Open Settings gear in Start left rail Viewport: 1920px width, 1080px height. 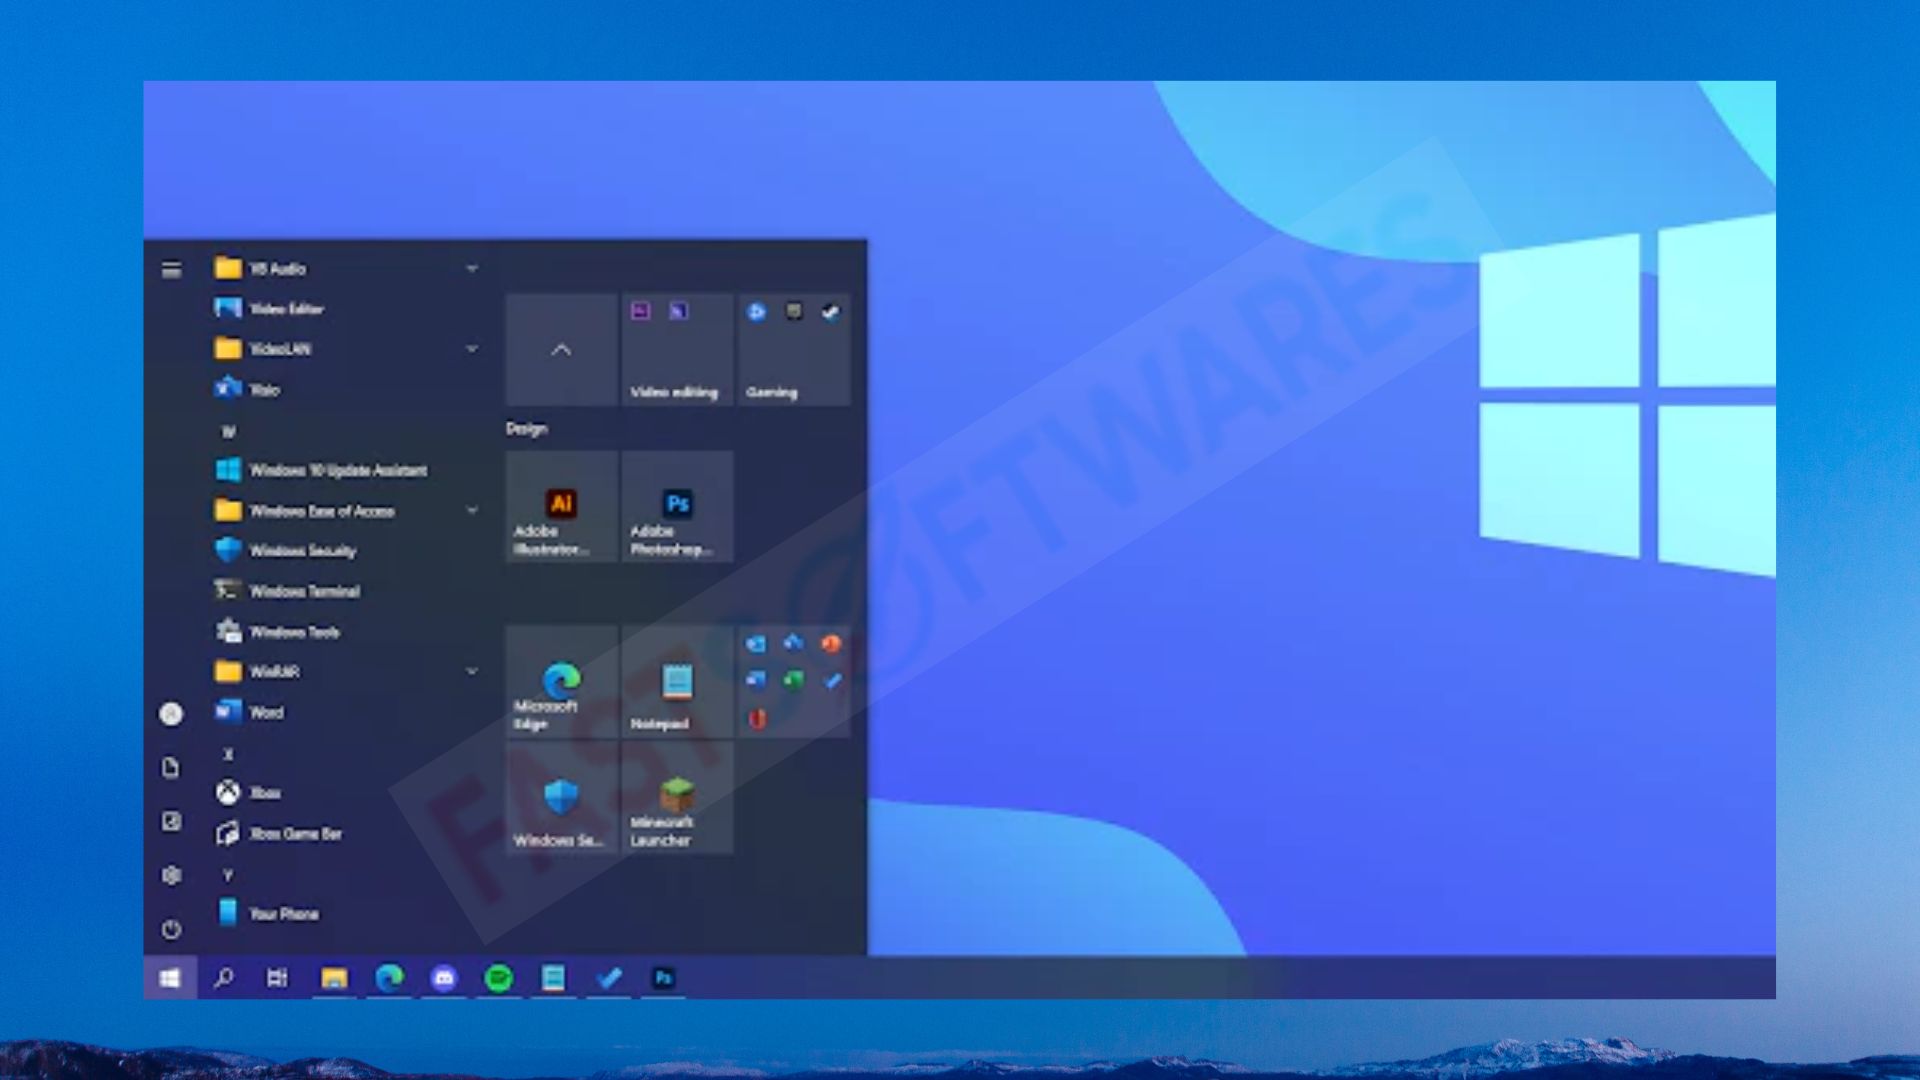point(171,875)
